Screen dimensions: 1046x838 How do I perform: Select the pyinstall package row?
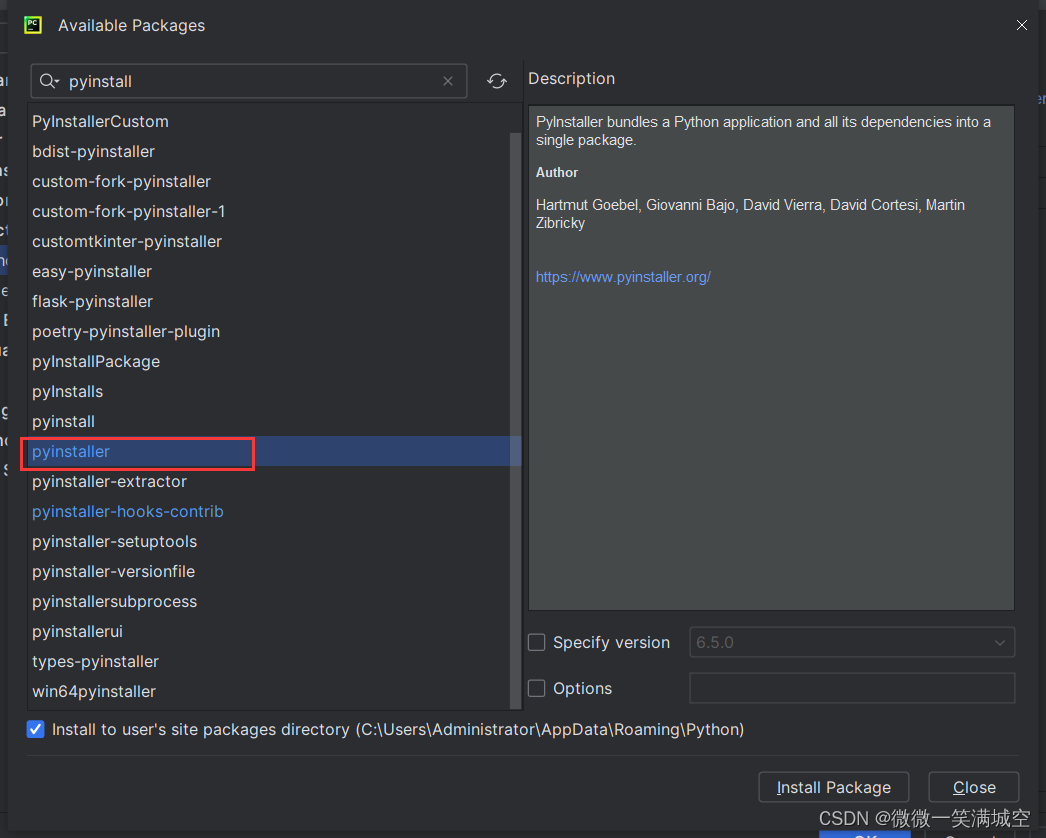[x=274, y=422]
